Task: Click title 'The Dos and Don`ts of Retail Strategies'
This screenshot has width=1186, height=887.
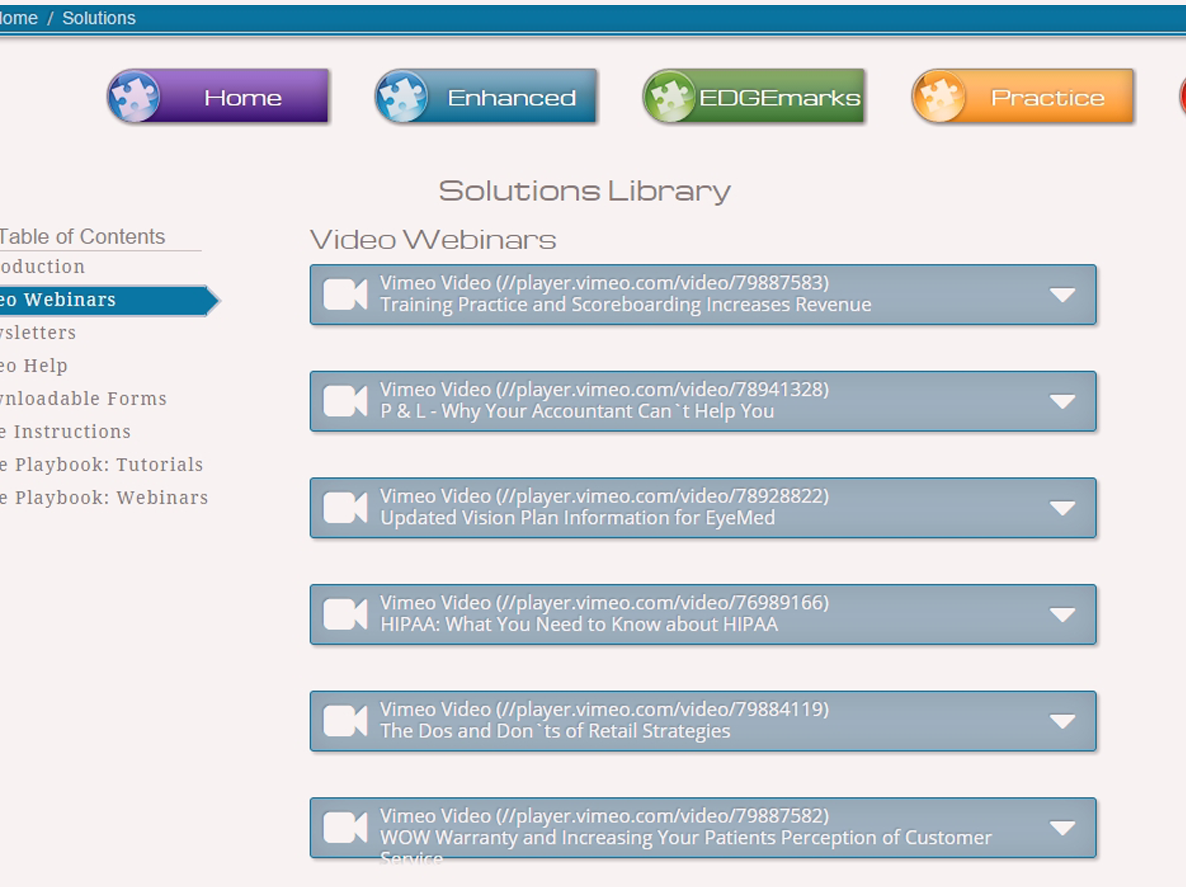Action: [555, 731]
